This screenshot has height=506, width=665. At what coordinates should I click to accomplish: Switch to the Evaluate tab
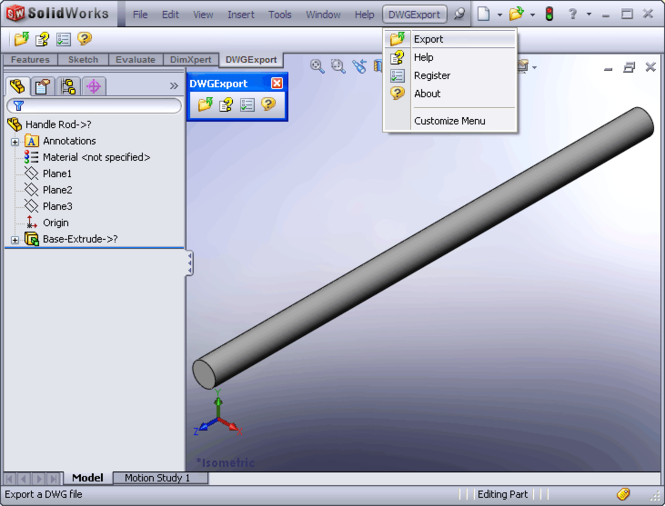tap(135, 60)
